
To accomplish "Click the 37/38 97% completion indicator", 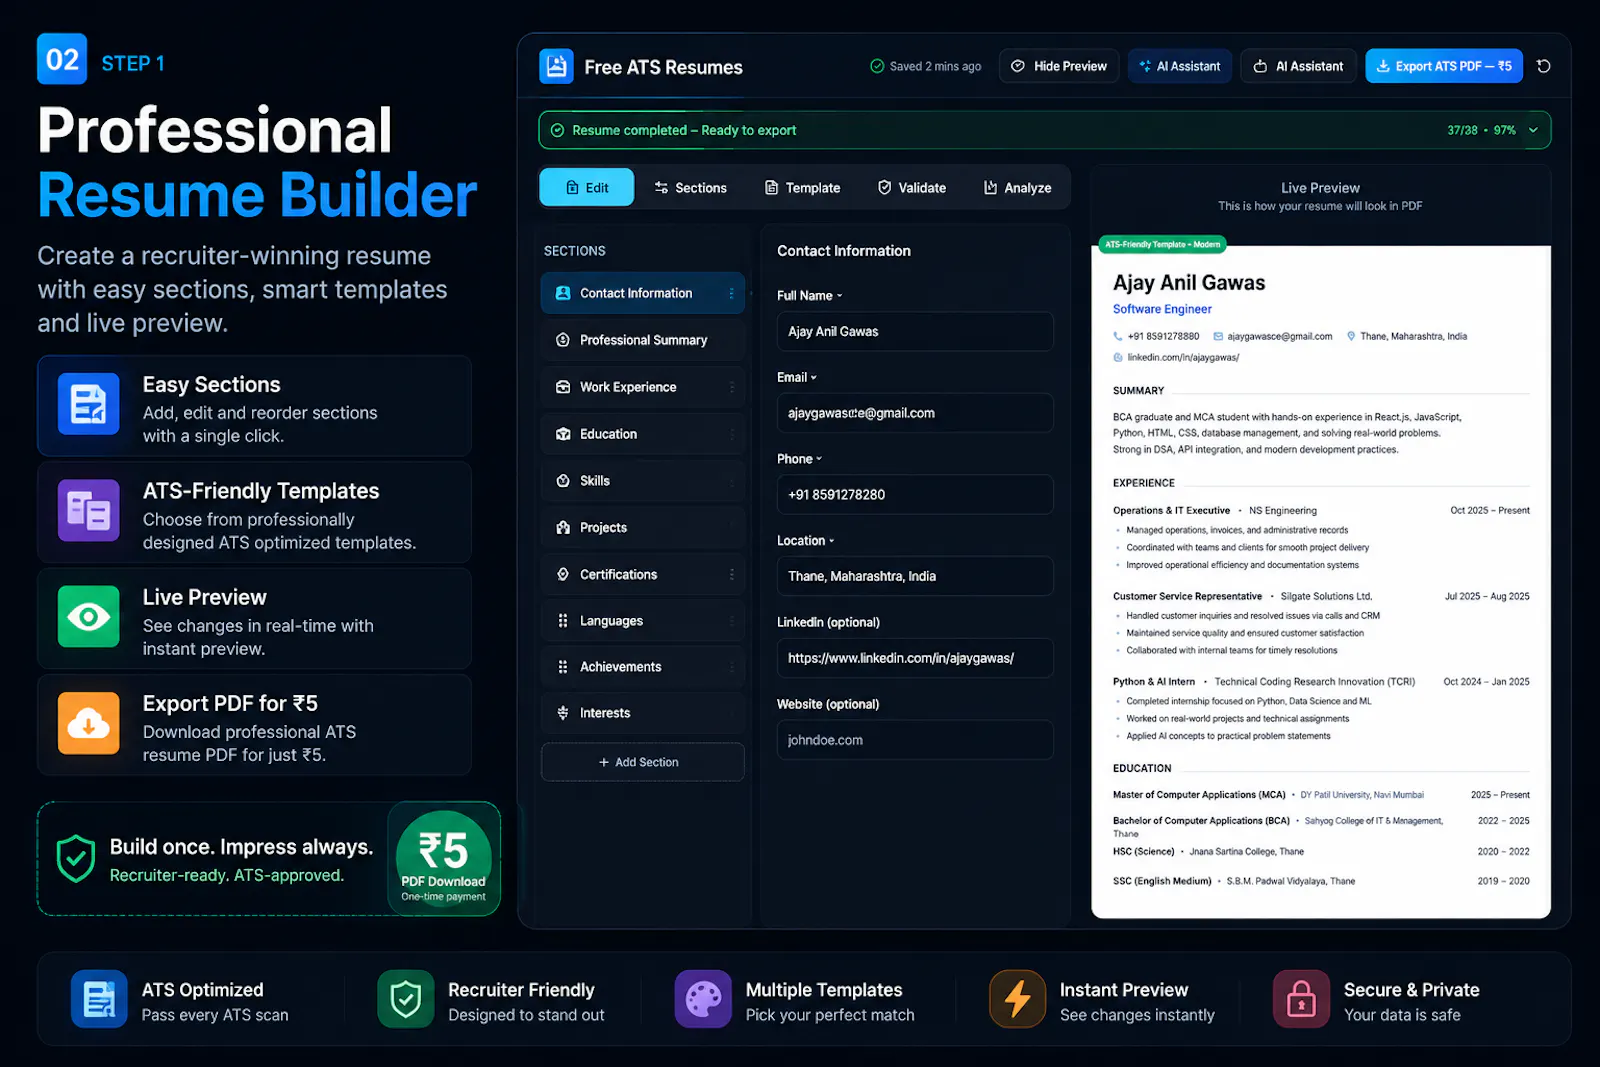I will coord(1481,130).
